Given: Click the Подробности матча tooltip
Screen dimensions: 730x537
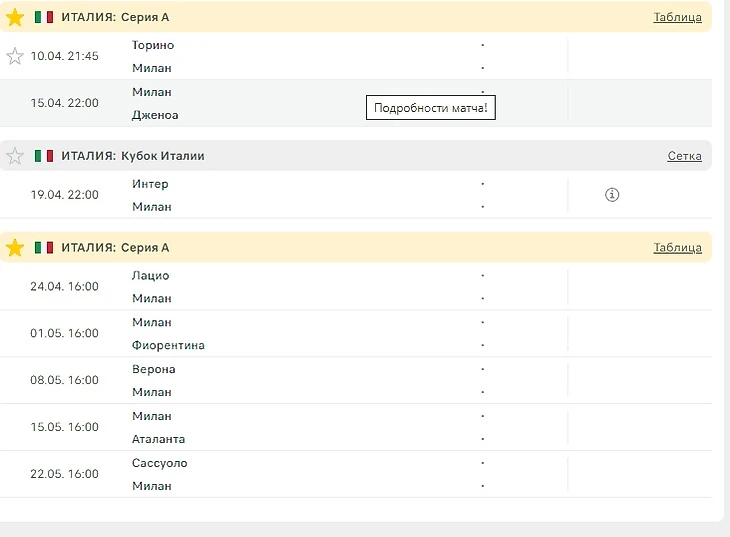Looking at the screenshot, I should click(x=431, y=108).
